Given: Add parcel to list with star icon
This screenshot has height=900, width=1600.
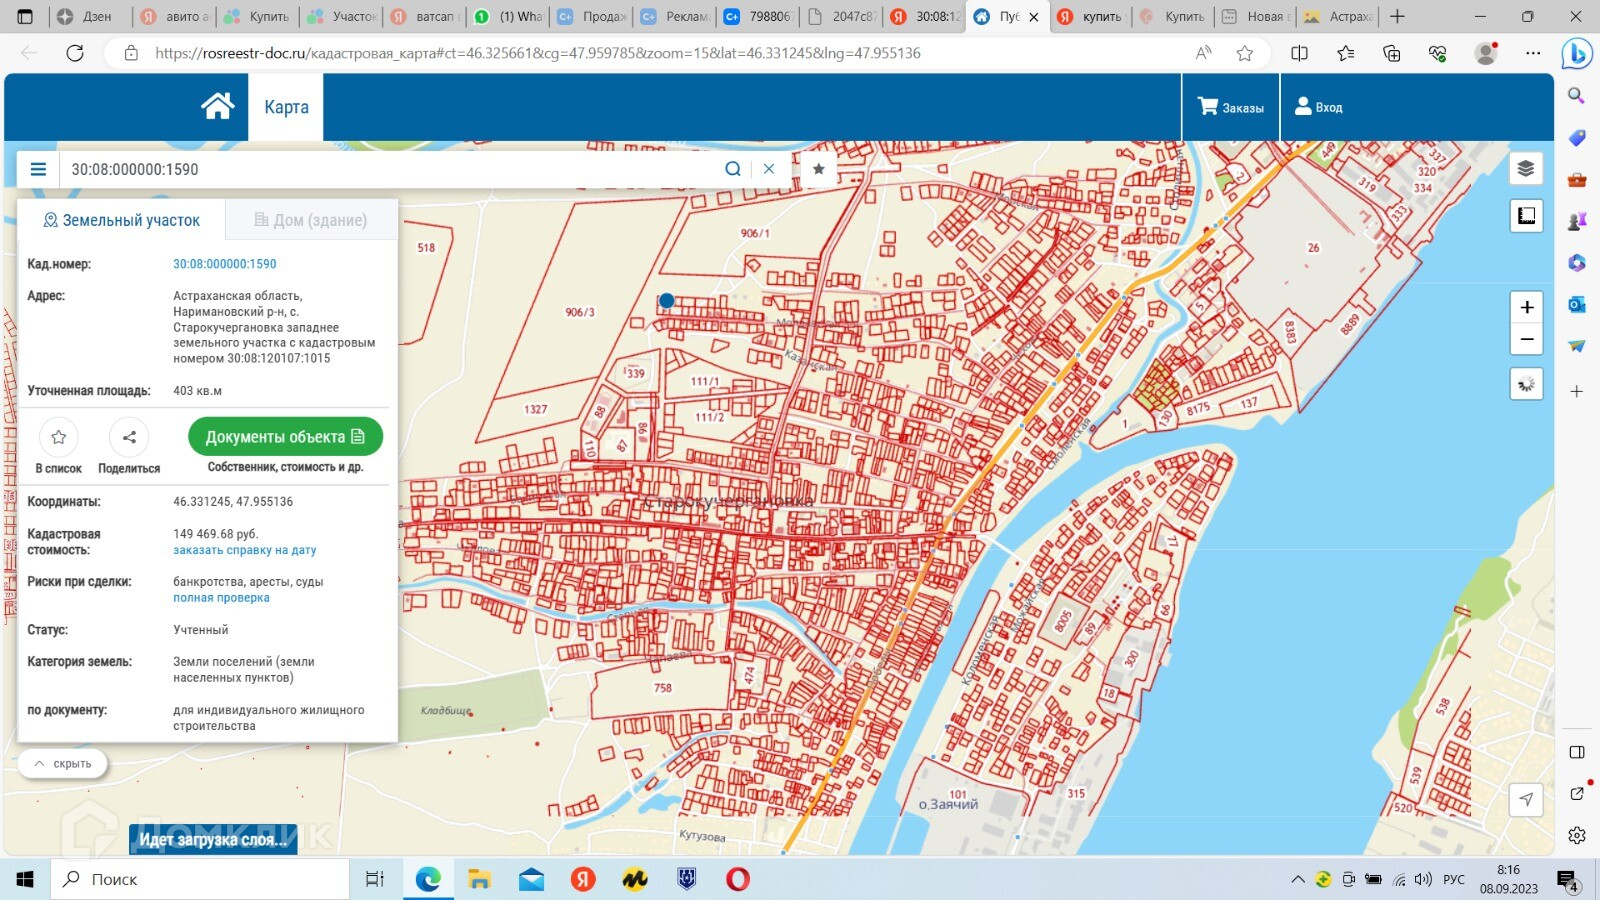Looking at the screenshot, I should 59,437.
